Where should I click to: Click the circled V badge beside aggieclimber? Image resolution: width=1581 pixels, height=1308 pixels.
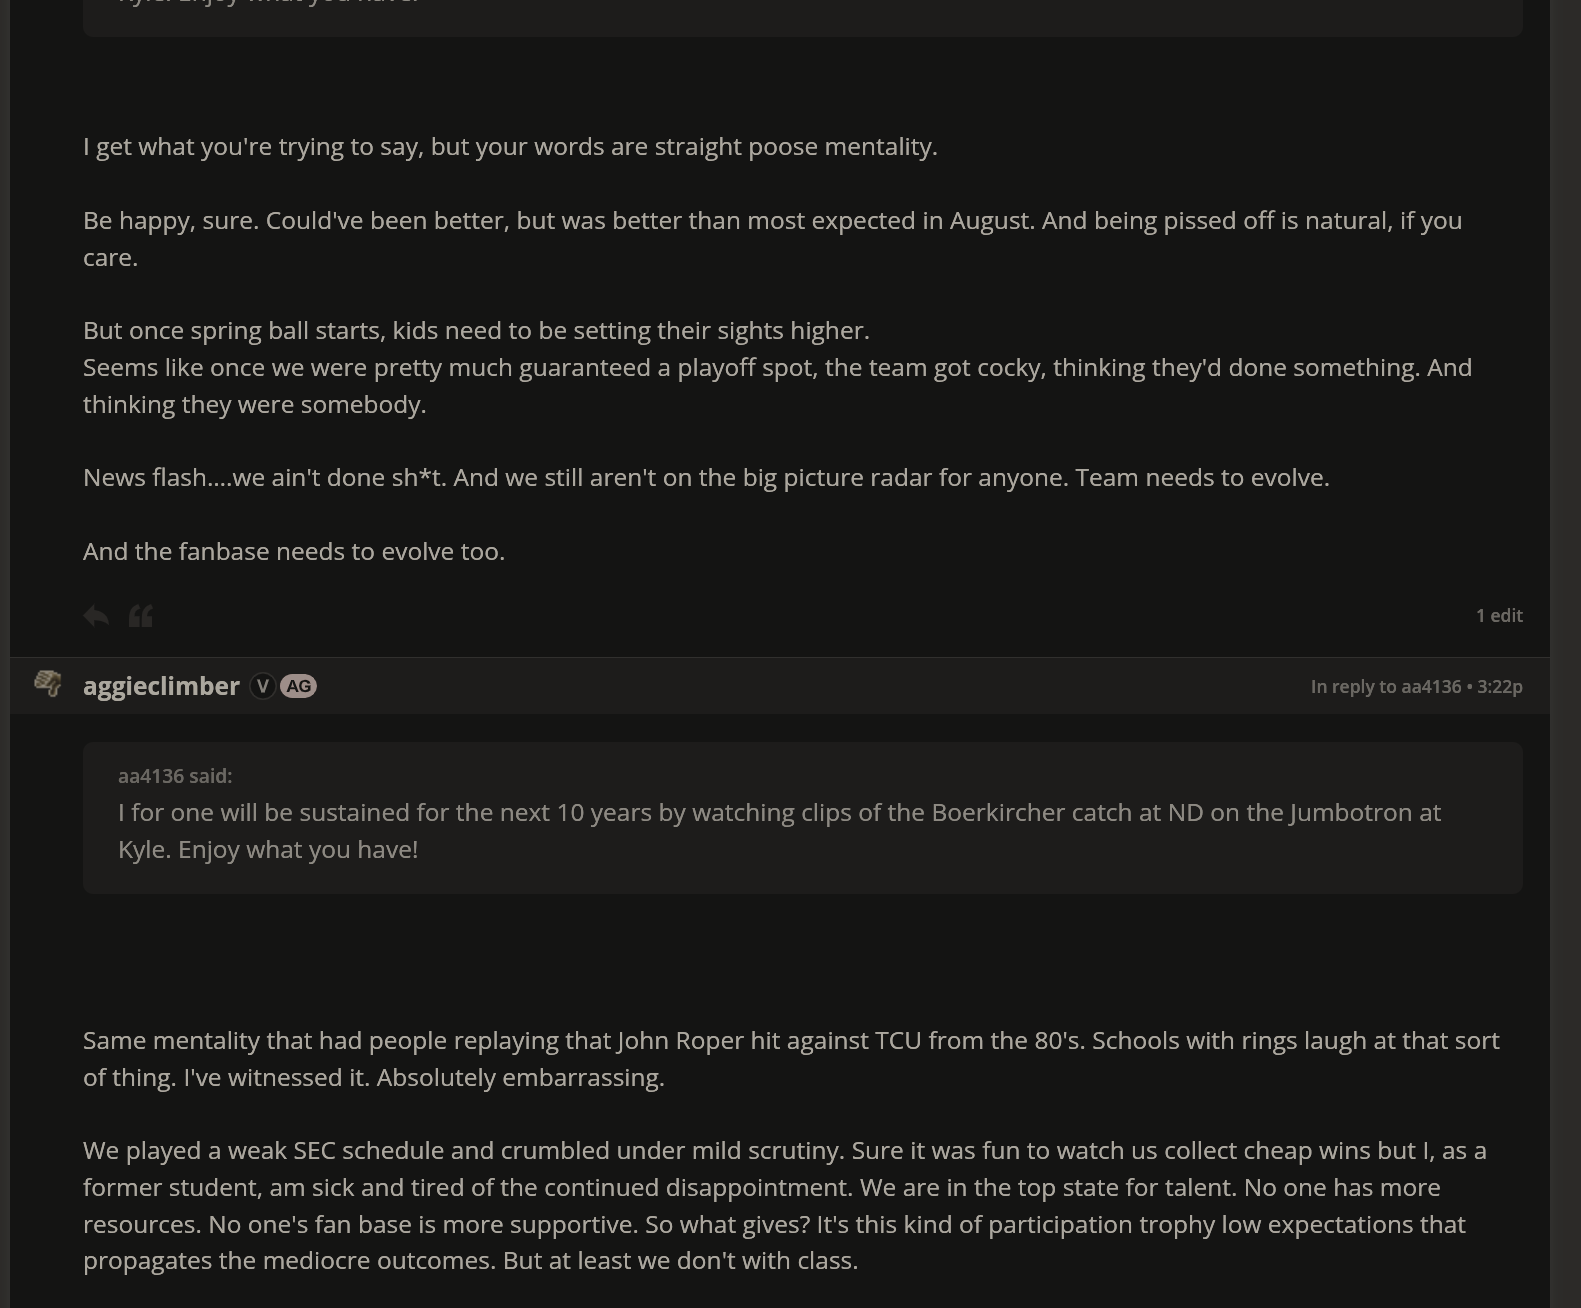tap(262, 686)
